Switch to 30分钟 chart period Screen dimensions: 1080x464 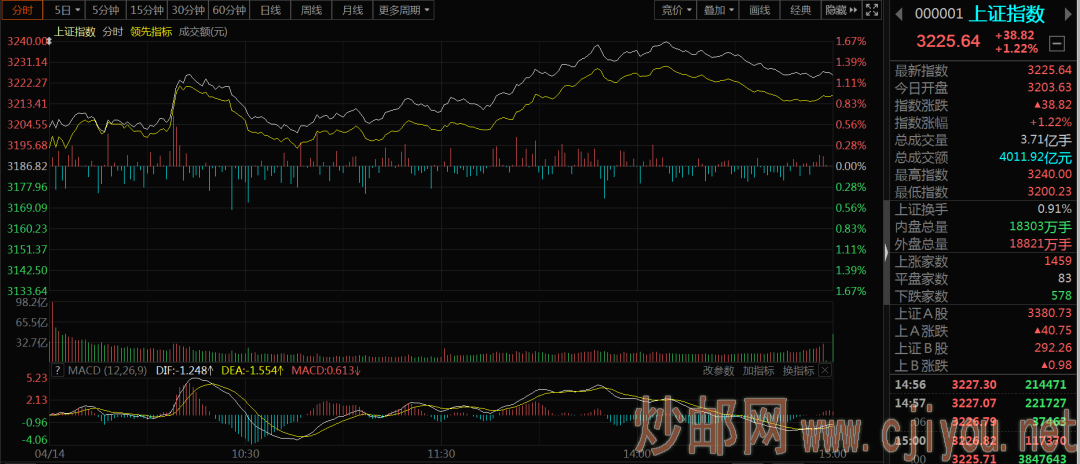click(x=188, y=10)
